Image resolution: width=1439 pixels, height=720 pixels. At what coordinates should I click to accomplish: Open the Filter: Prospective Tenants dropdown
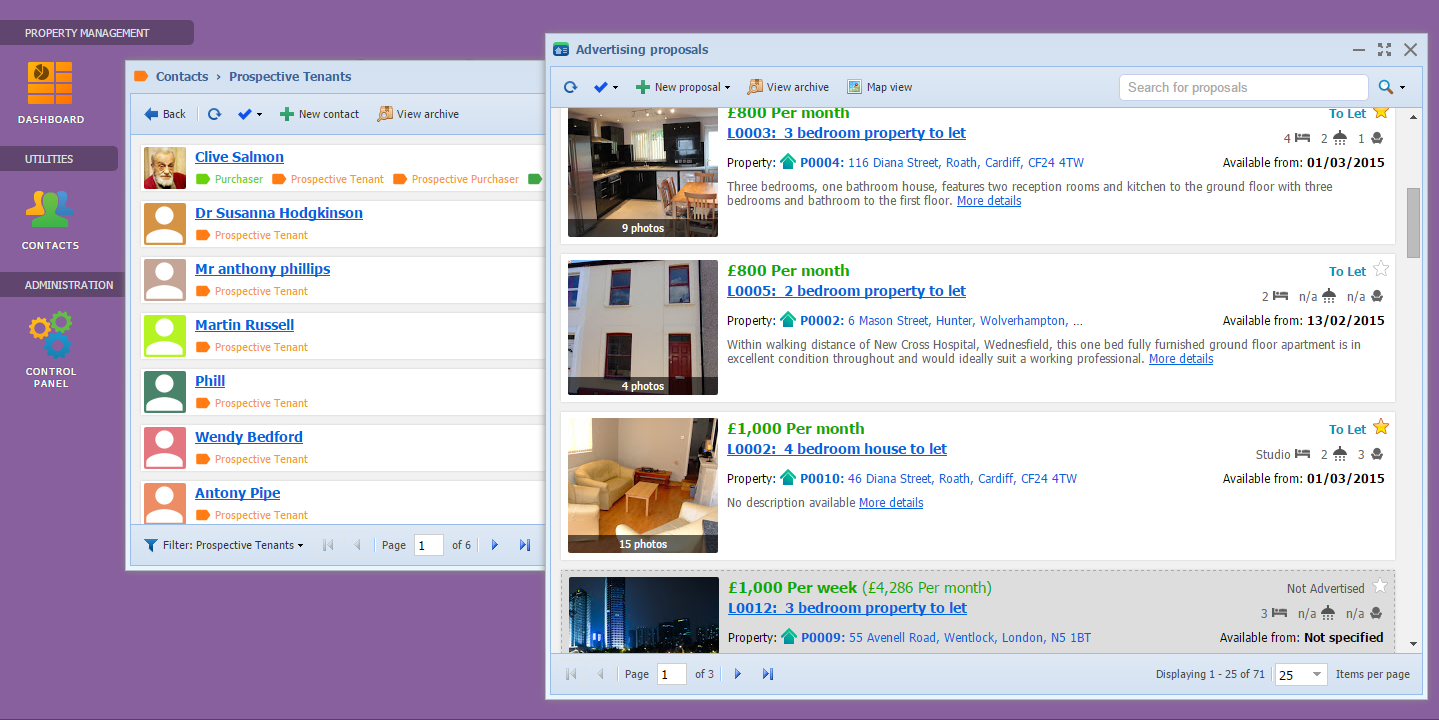point(225,545)
